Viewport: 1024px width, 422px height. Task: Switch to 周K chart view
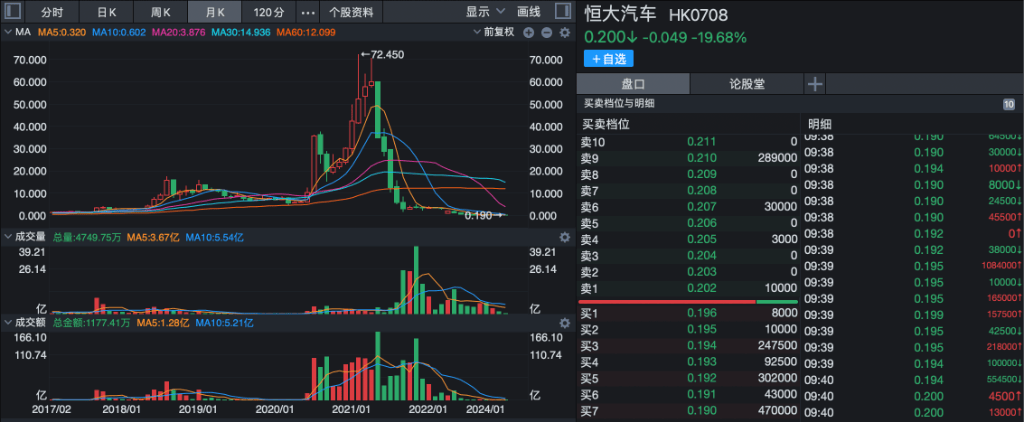coord(160,12)
